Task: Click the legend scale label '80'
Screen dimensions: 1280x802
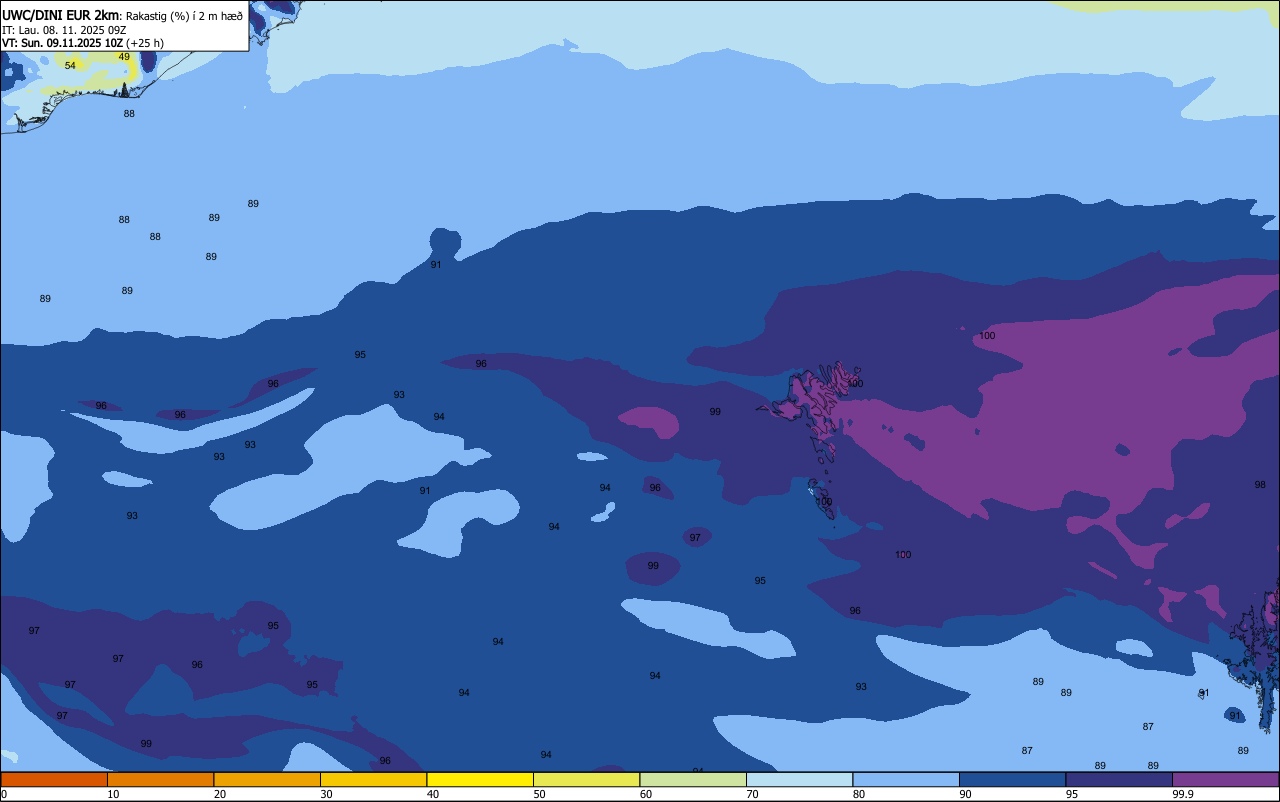Action: pos(859,794)
